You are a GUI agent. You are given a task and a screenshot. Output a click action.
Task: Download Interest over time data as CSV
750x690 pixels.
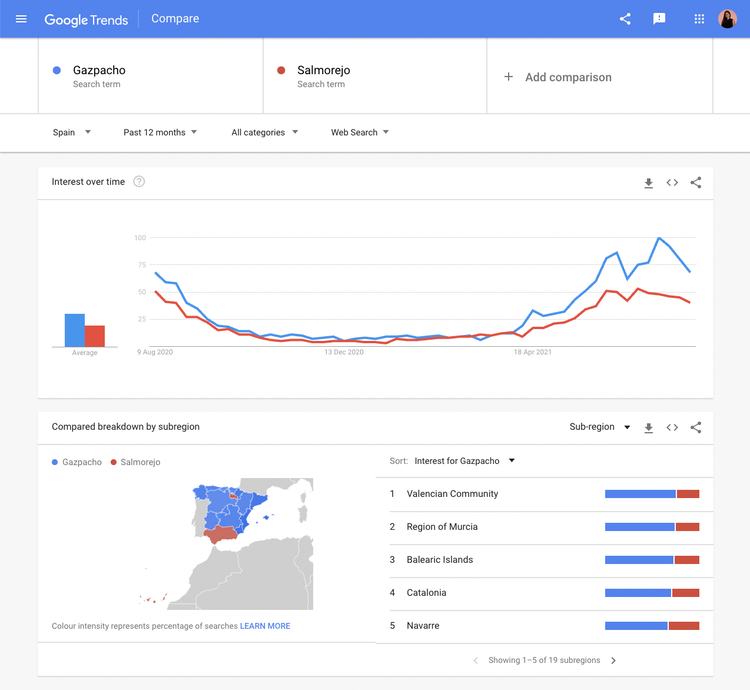point(648,183)
